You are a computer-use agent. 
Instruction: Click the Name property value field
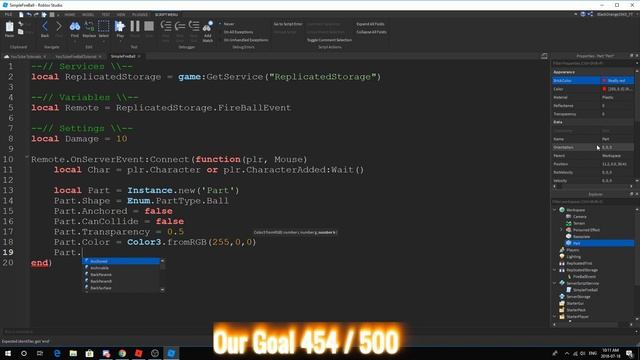pyautogui.click(x=617, y=139)
